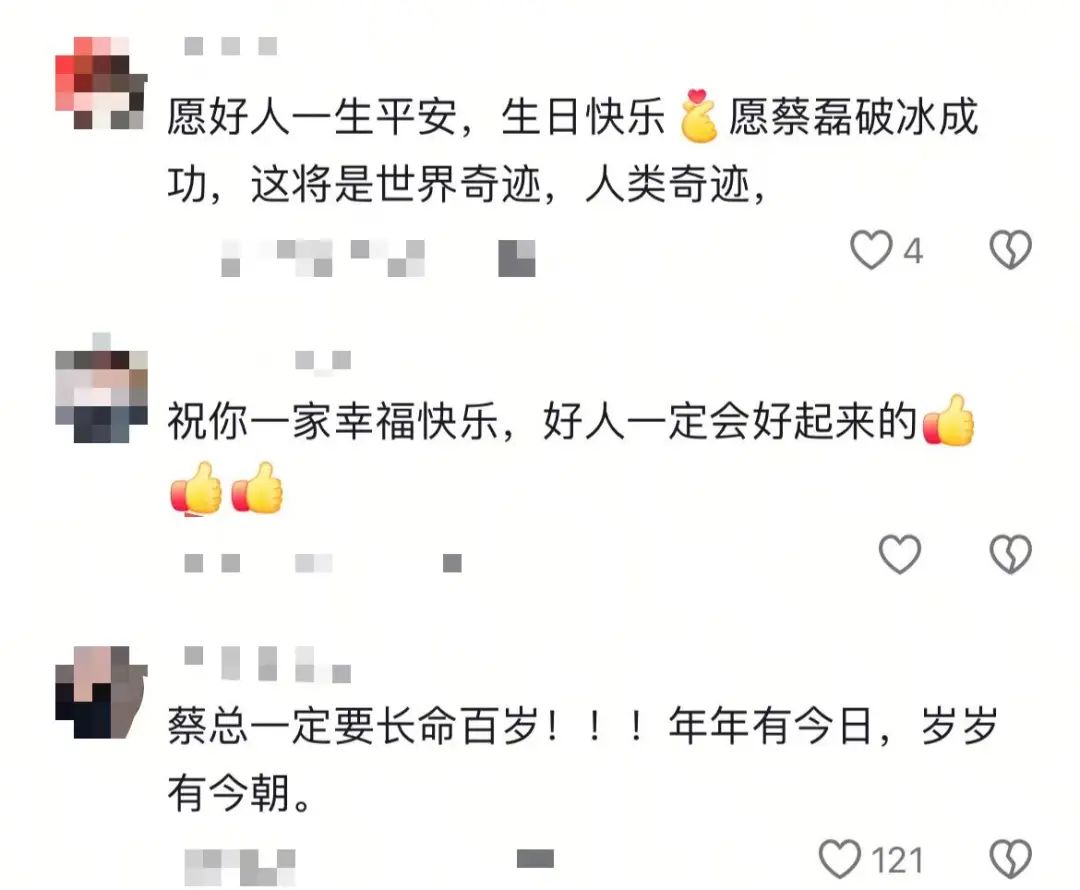Click blurred username above 愿好人一生平安
Viewport: 1080px width, 890px height.
(231, 46)
